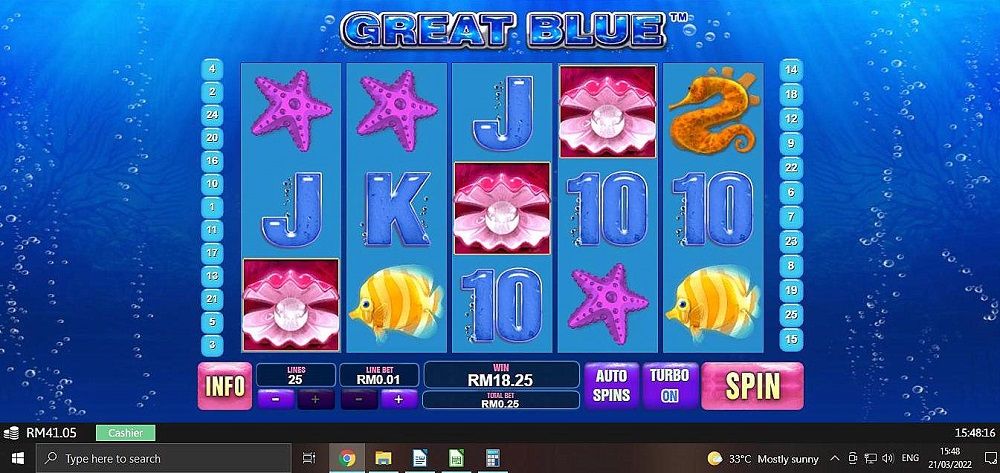Open File Explorer from the taskbar

point(383,458)
